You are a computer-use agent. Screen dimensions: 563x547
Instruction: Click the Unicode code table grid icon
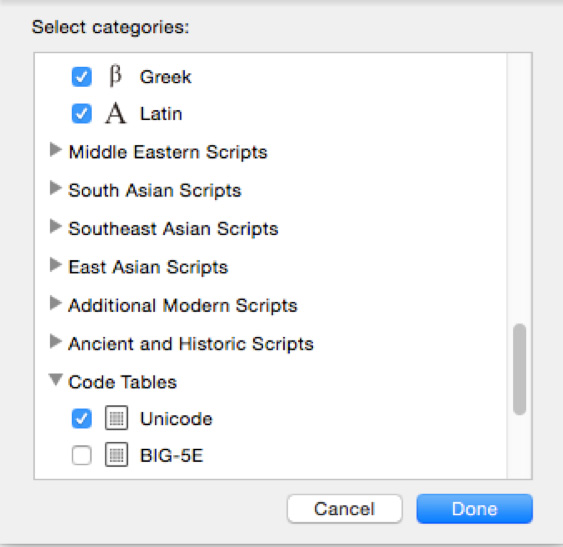pyautogui.click(x=116, y=418)
